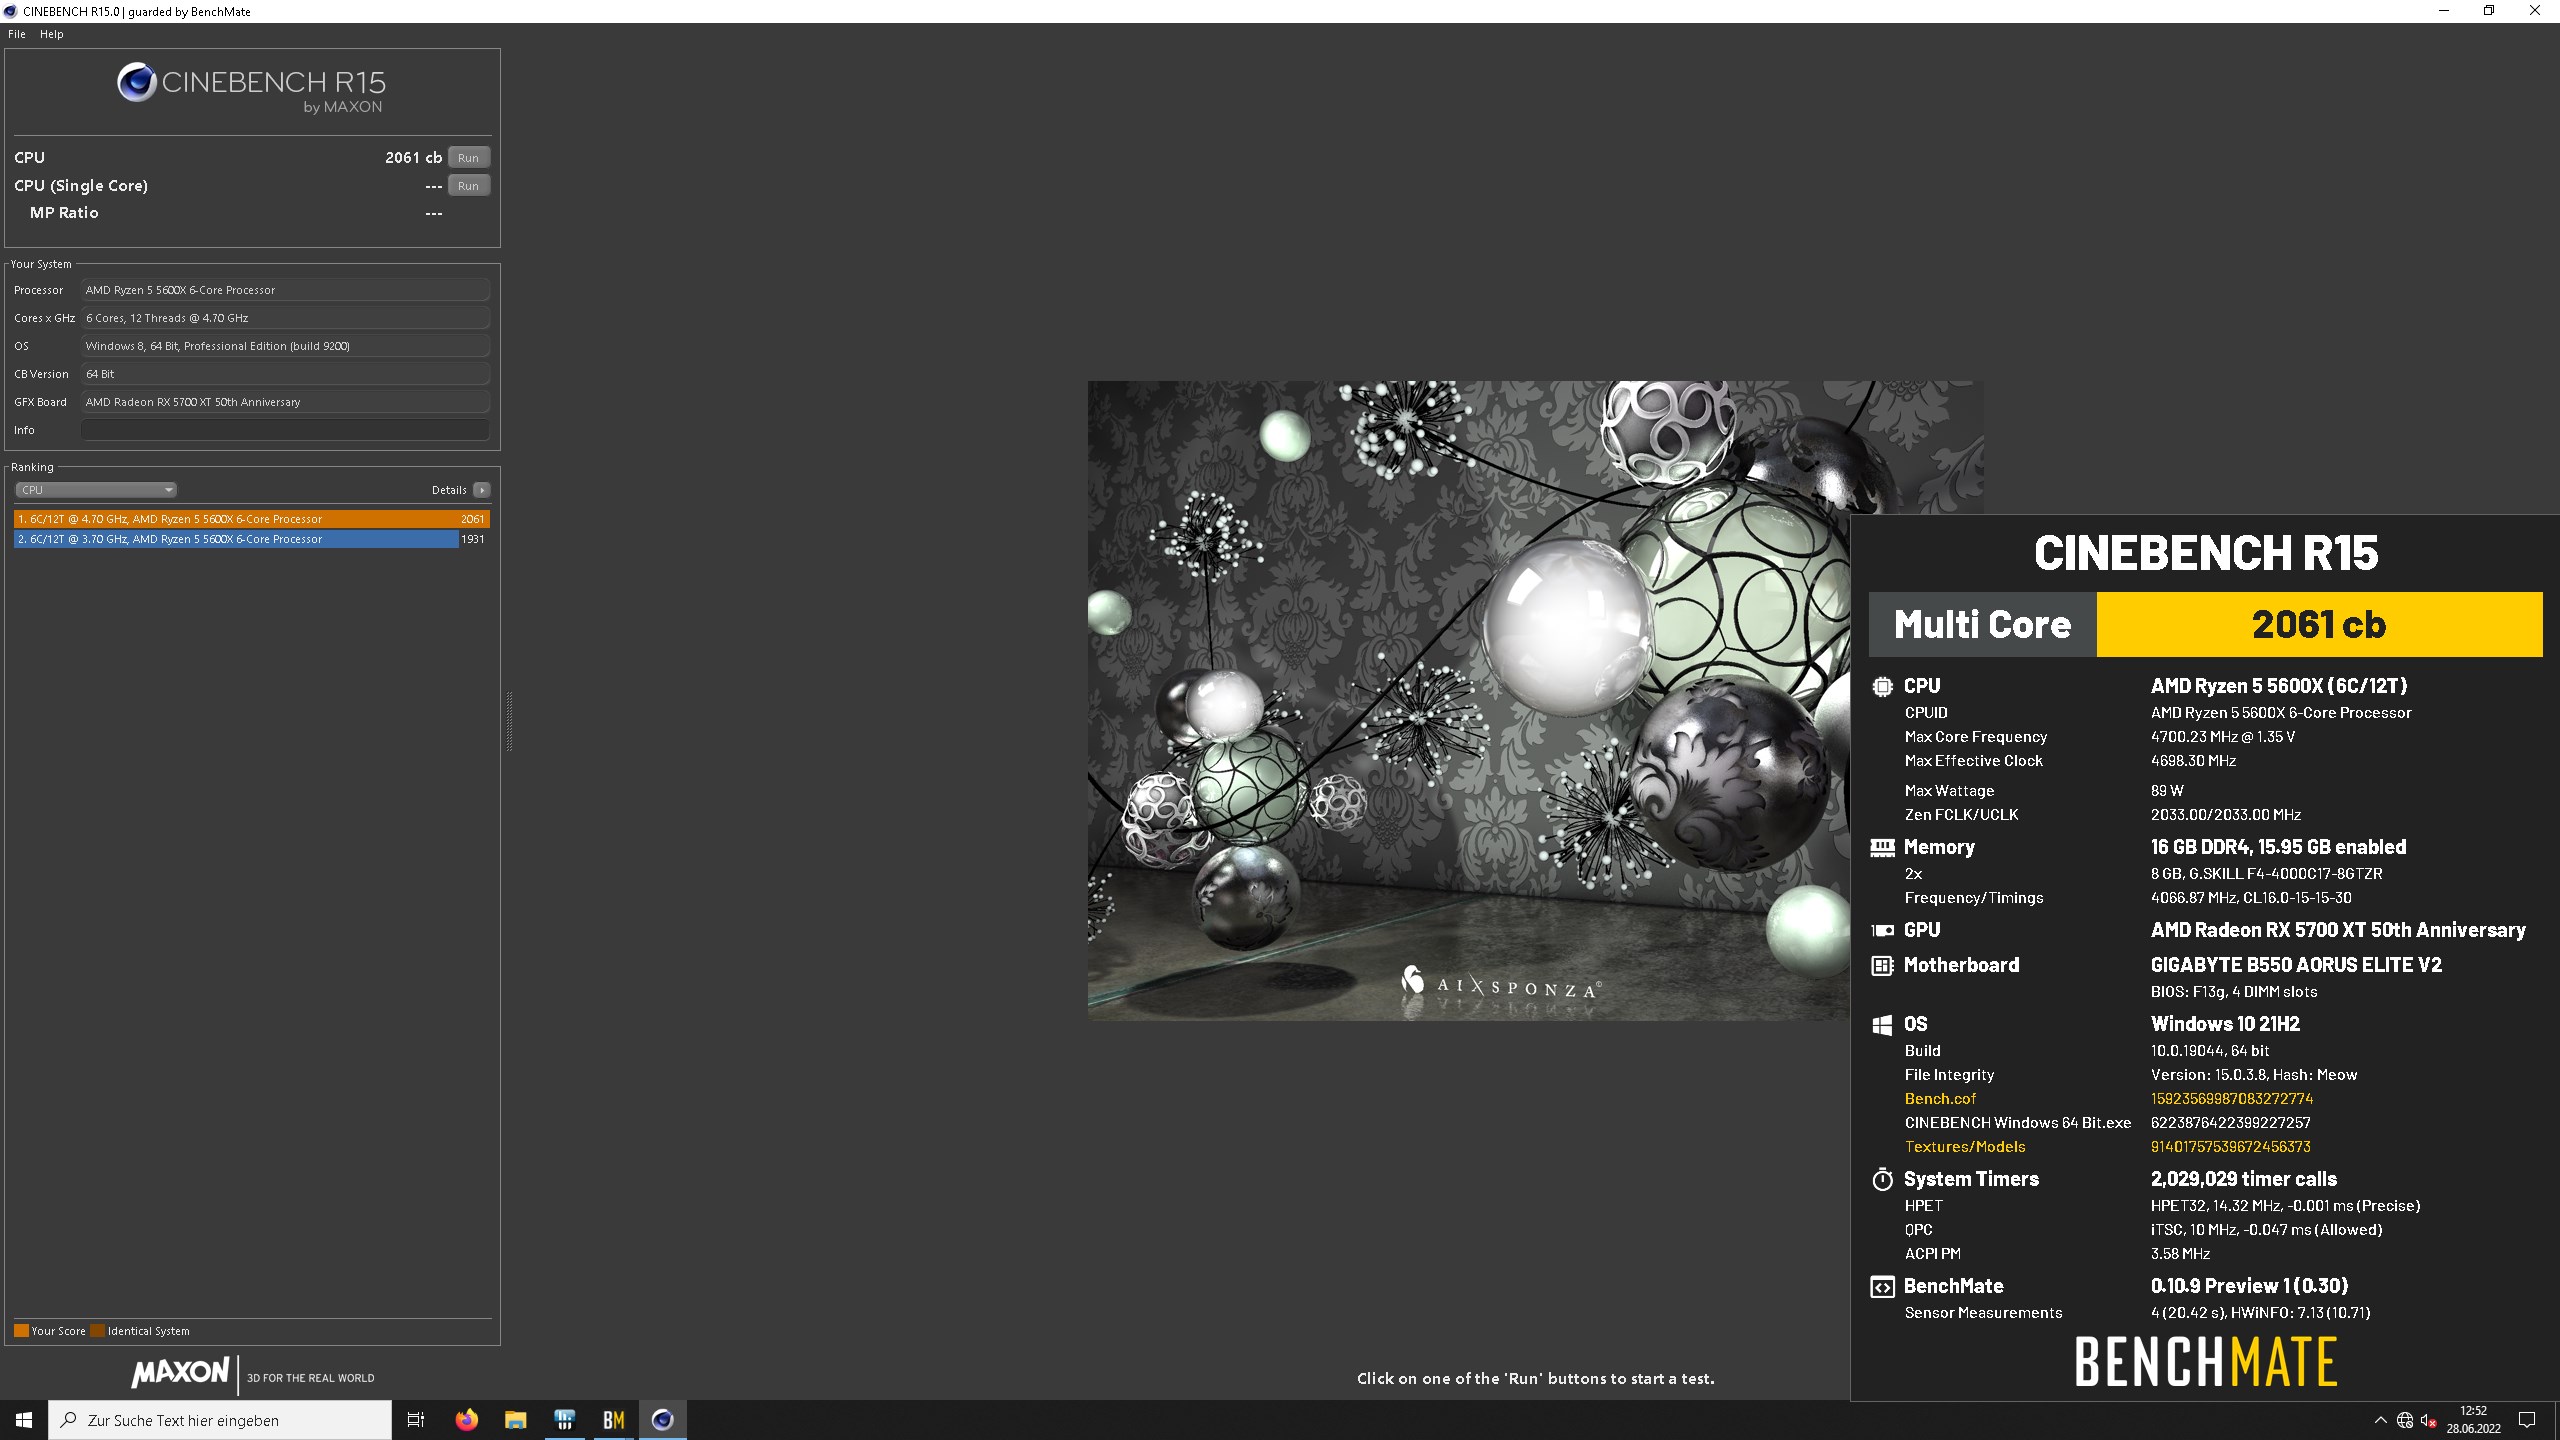Click the Details arrow button in Ranking

pyautogui.click(x=482, y=490)
